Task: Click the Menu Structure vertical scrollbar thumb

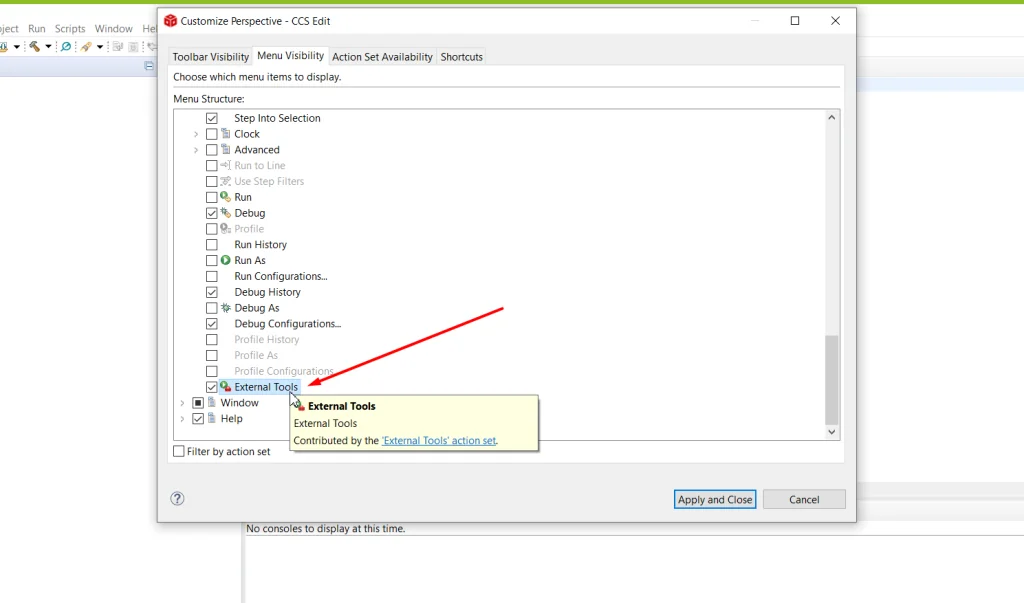Action: pos(831,380)
